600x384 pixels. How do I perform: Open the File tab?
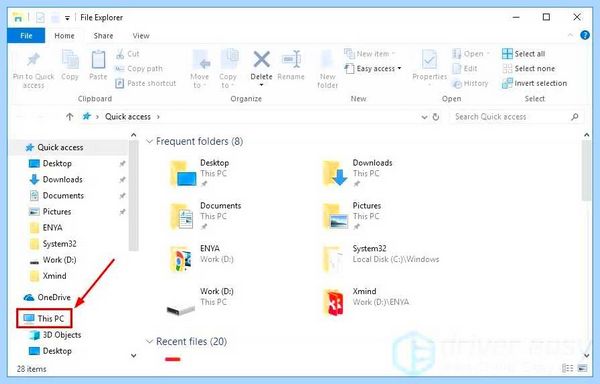(x=26, y=36)
